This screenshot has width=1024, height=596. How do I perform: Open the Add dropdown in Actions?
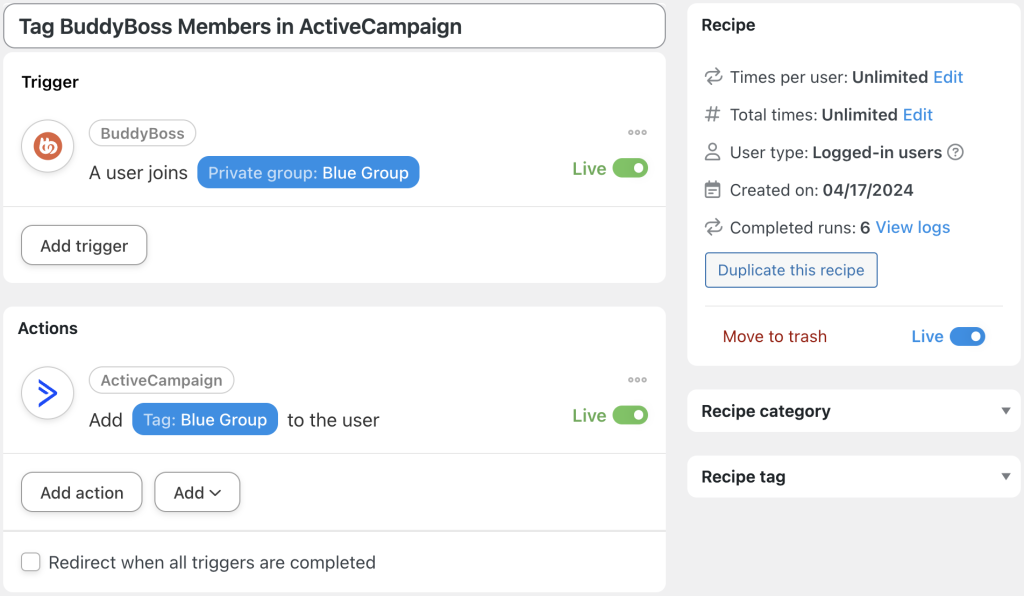click(x=197, y=492)
